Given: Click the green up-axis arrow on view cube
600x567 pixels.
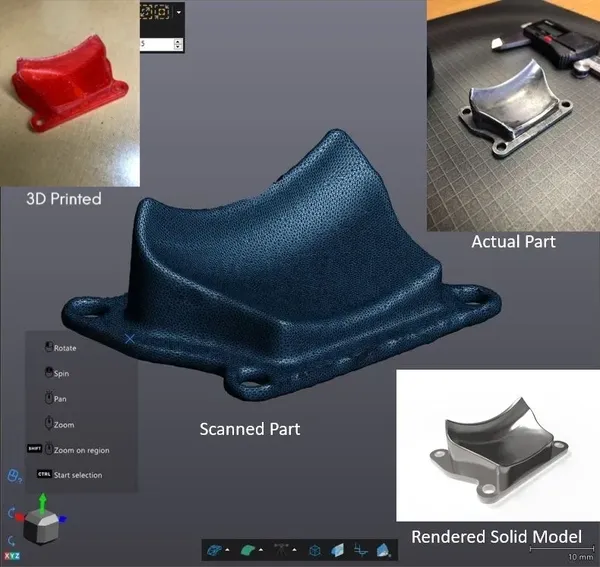Looking at the screenshot, I should (43, 503).
